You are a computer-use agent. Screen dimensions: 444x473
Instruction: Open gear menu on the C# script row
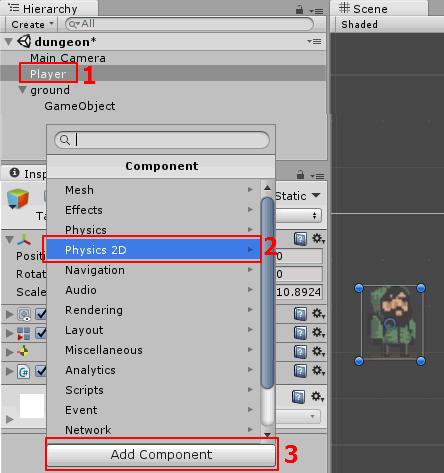(x=318, y=371)
